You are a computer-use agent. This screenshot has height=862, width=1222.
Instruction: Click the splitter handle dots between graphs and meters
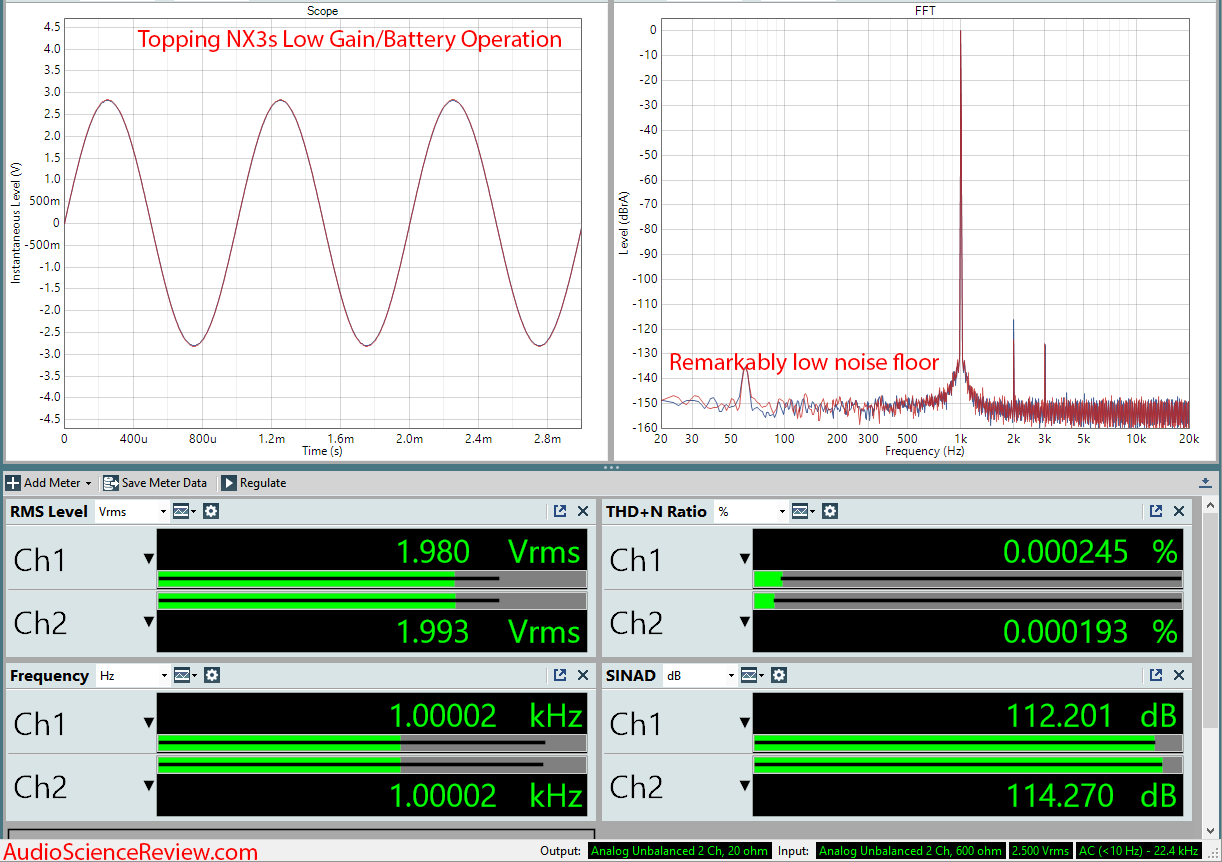point(610,467)
